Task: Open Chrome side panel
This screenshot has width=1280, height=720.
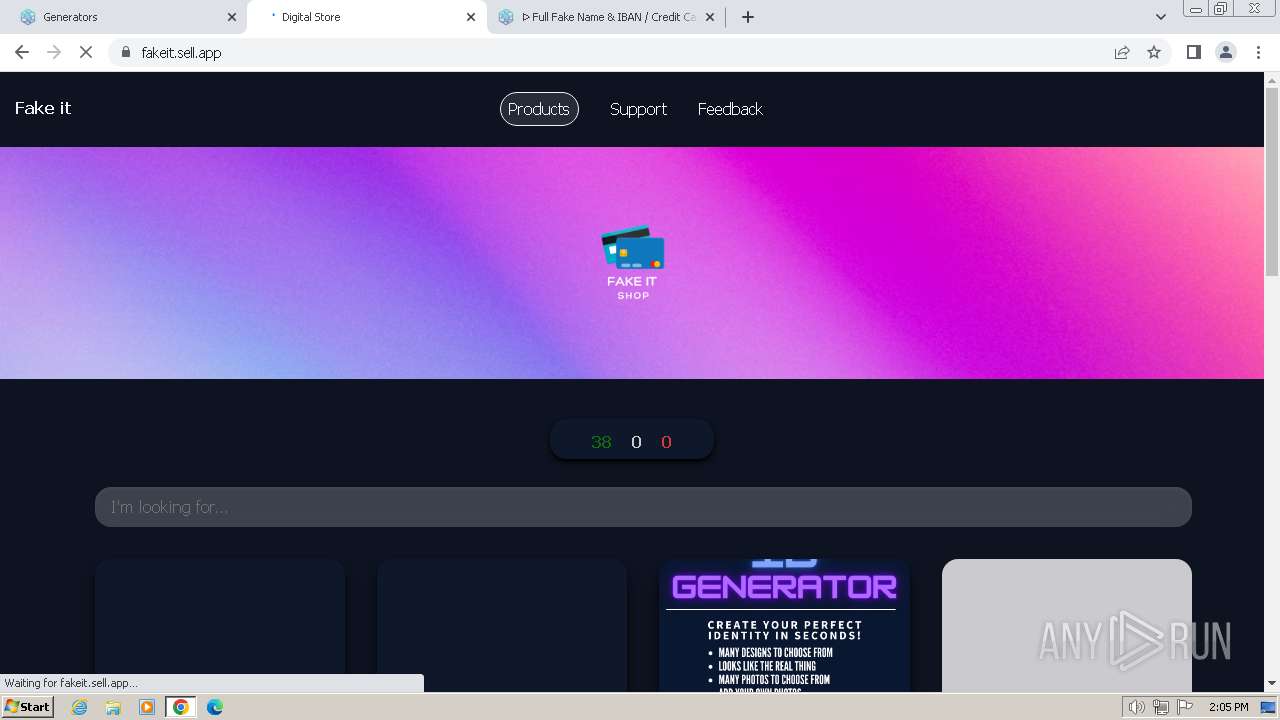Action: [1193, 52]
